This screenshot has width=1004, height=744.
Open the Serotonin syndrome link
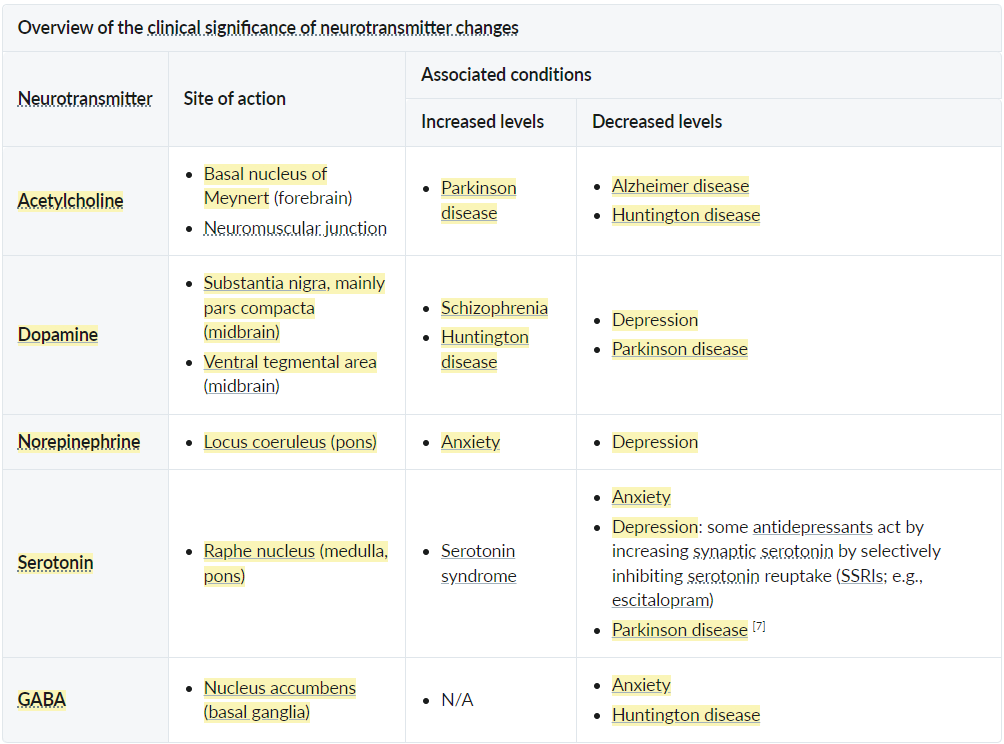478,563
